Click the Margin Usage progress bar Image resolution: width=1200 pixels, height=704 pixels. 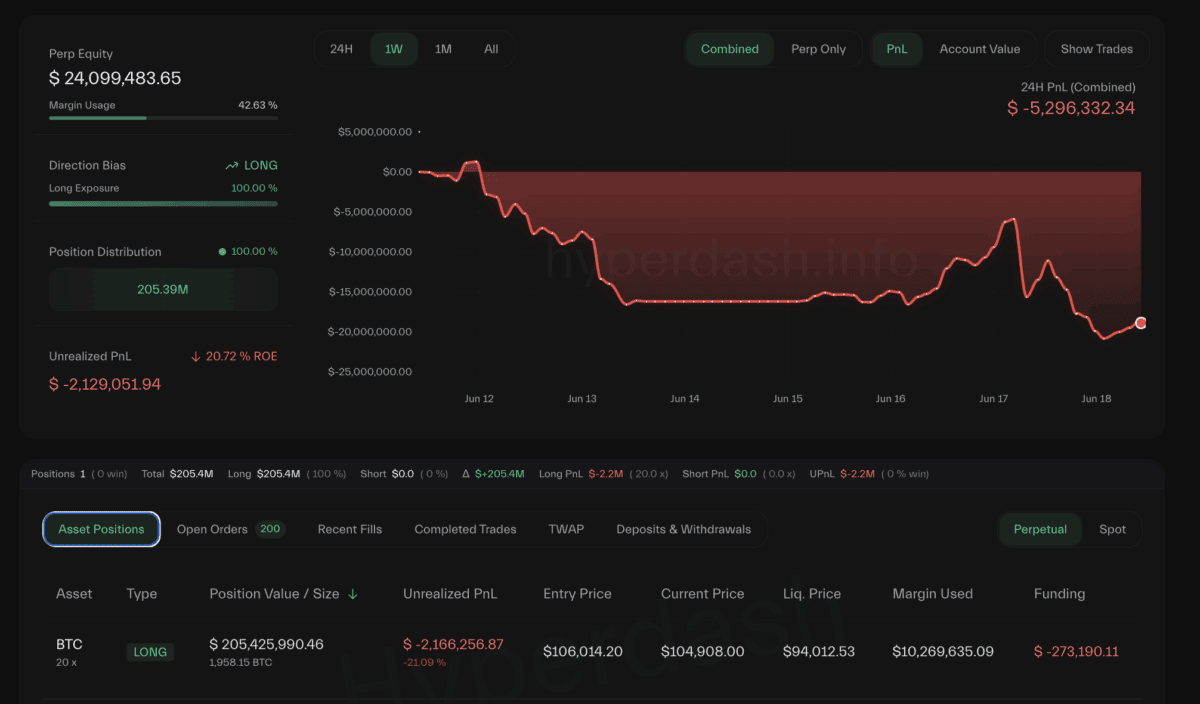click(163, 118)
